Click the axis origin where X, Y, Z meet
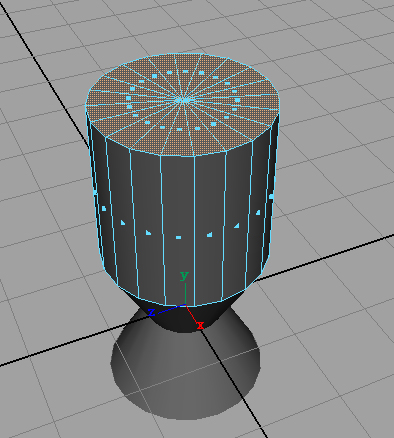The width and height of the screenshot is (394, 438). click(185, 305)
